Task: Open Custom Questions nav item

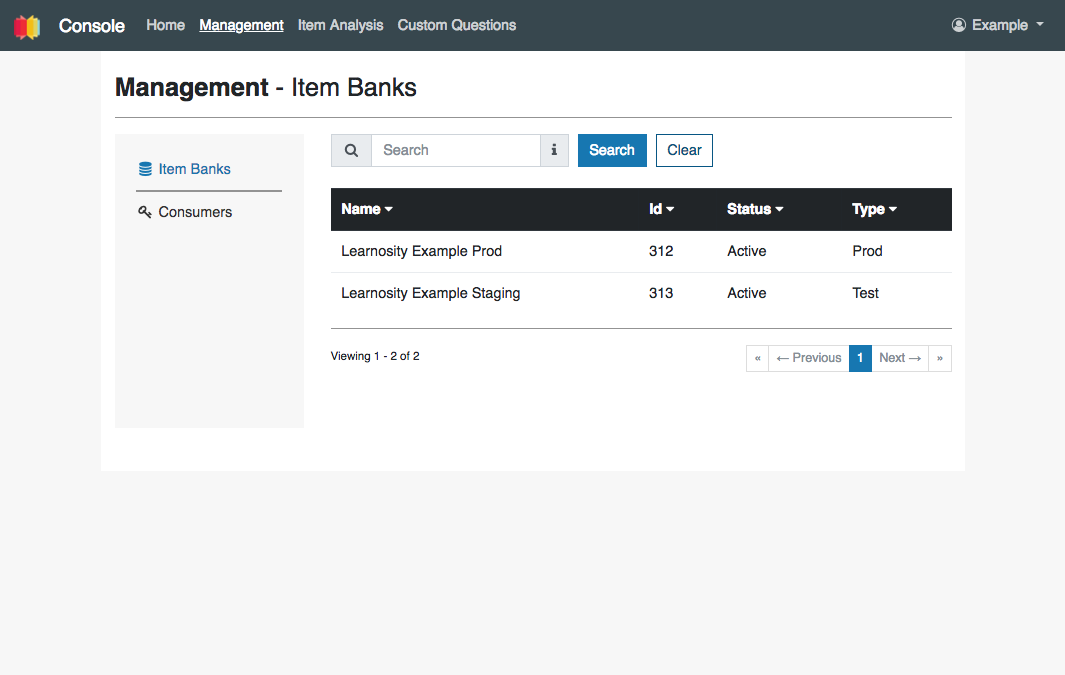Action: pyautogui.click(x=456, y=25)
